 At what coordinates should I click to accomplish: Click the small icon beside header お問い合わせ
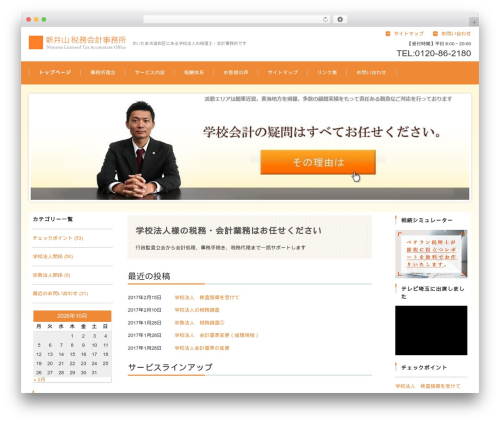435,34
